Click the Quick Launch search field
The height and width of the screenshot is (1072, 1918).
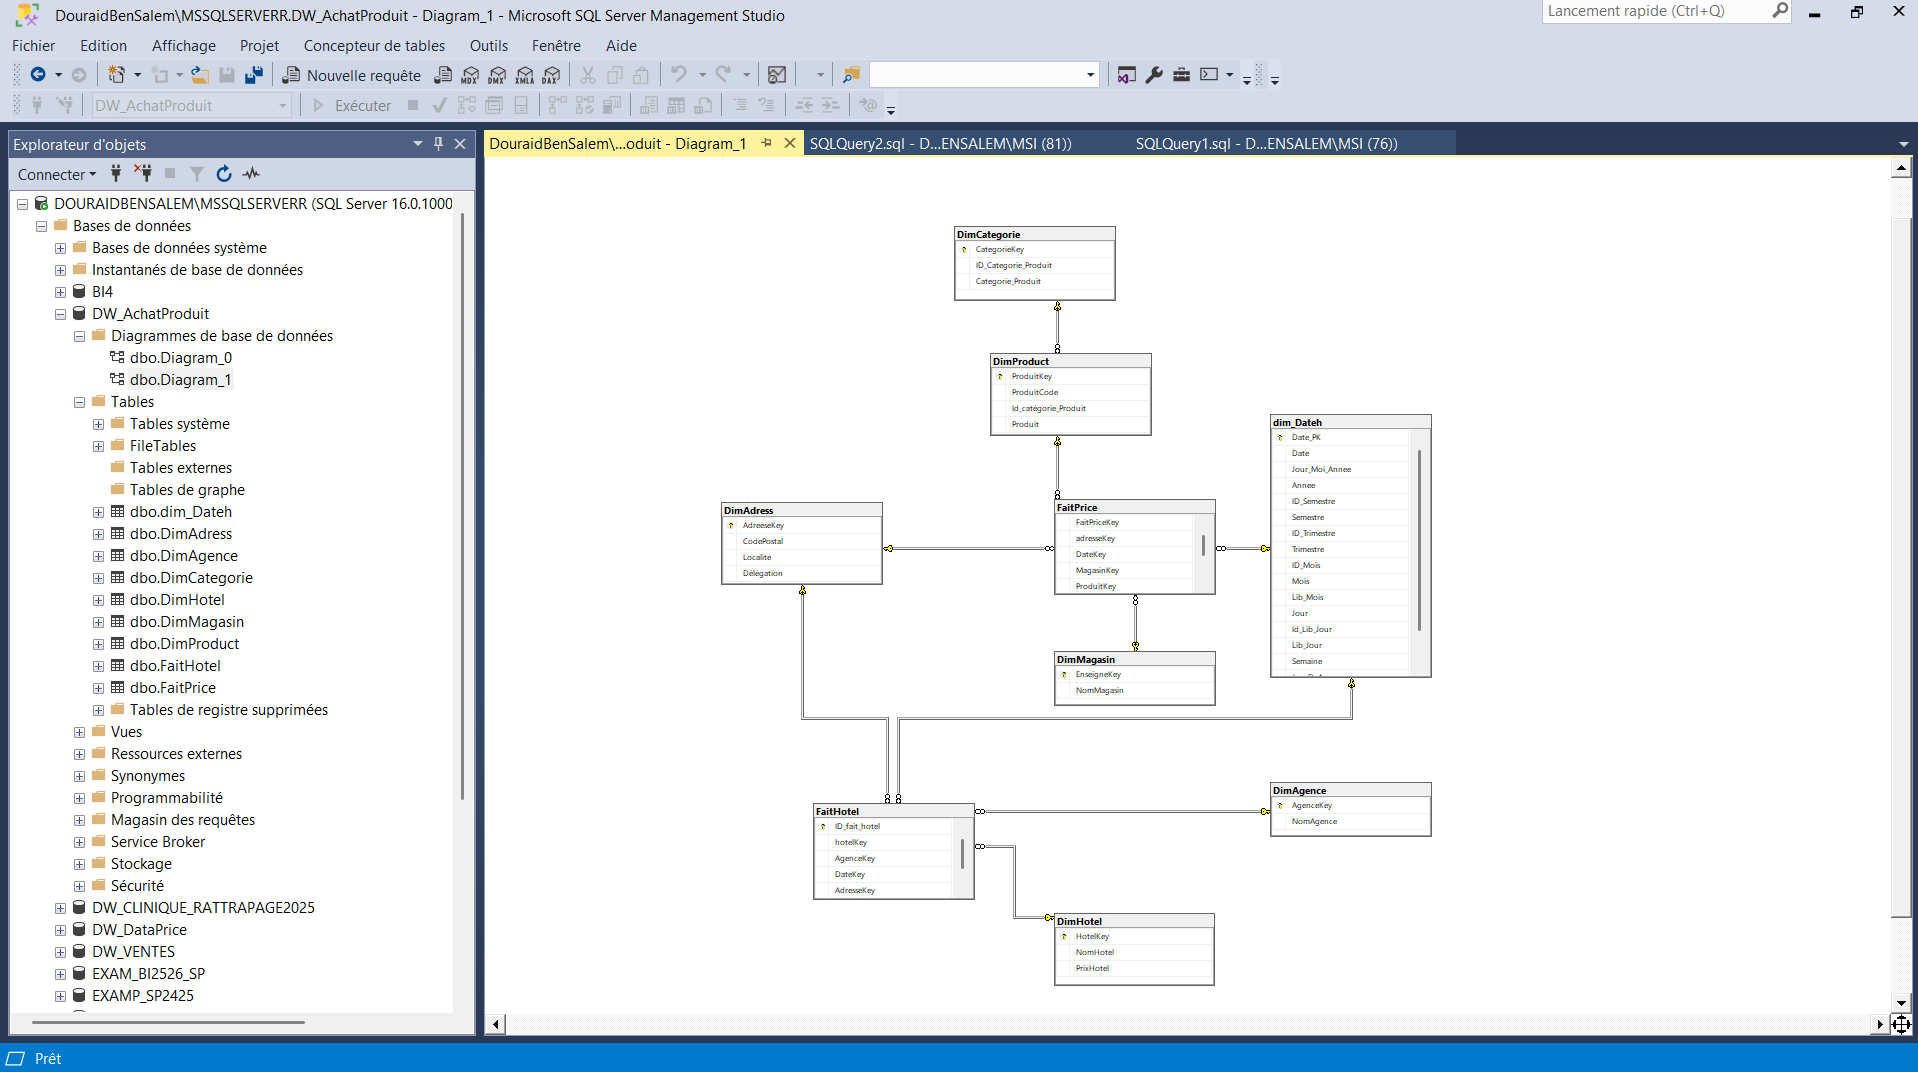(1656, 11)
